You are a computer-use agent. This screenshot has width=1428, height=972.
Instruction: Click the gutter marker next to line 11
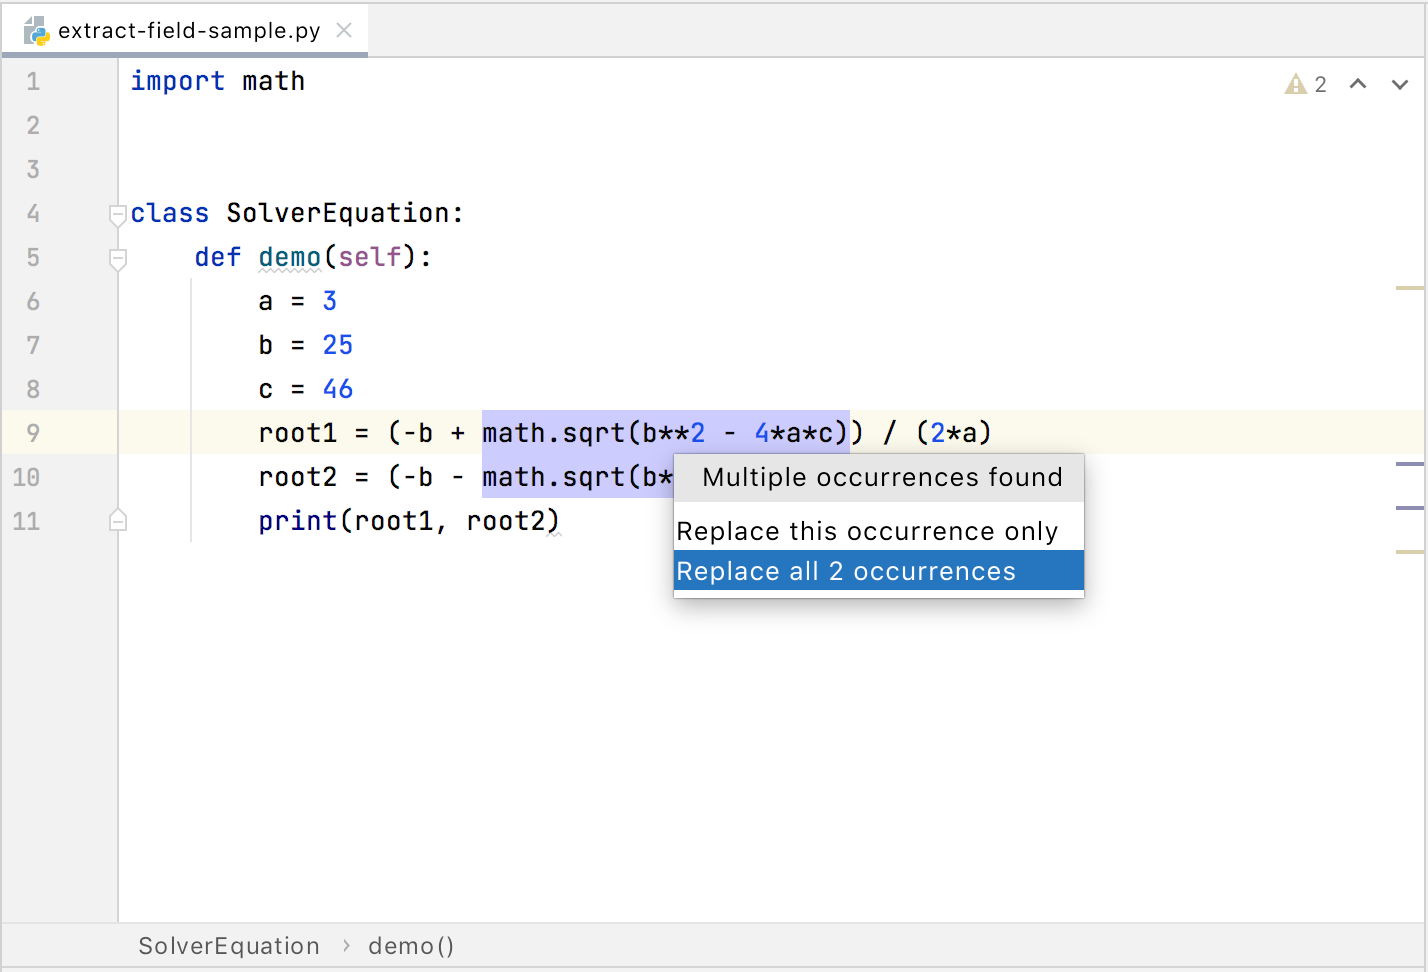(x=117, y=520)
